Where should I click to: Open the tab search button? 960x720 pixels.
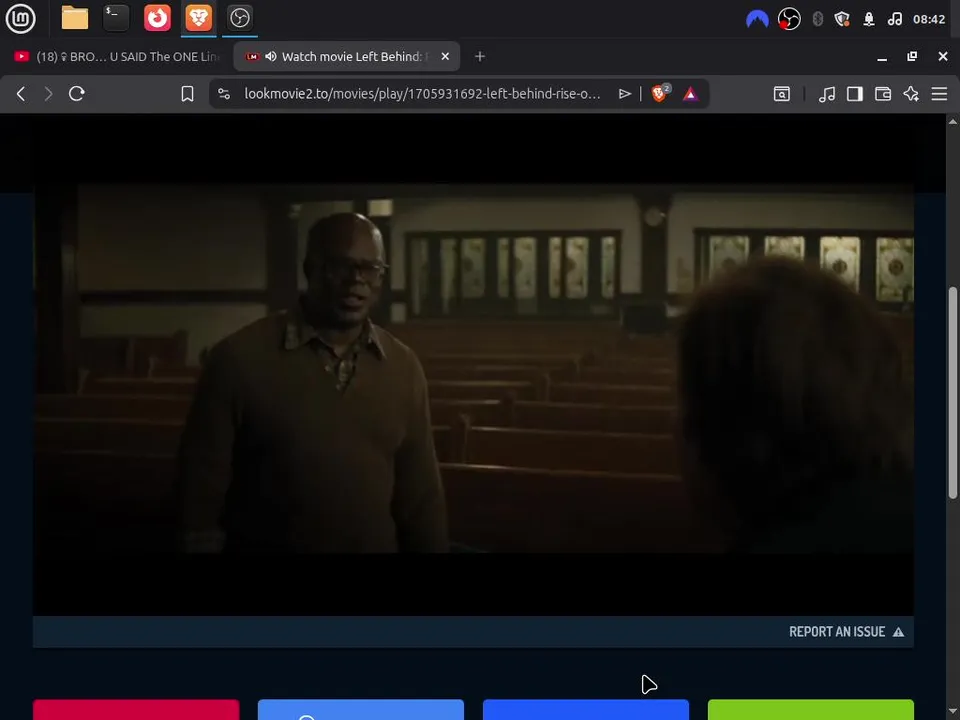coord(782,94)
